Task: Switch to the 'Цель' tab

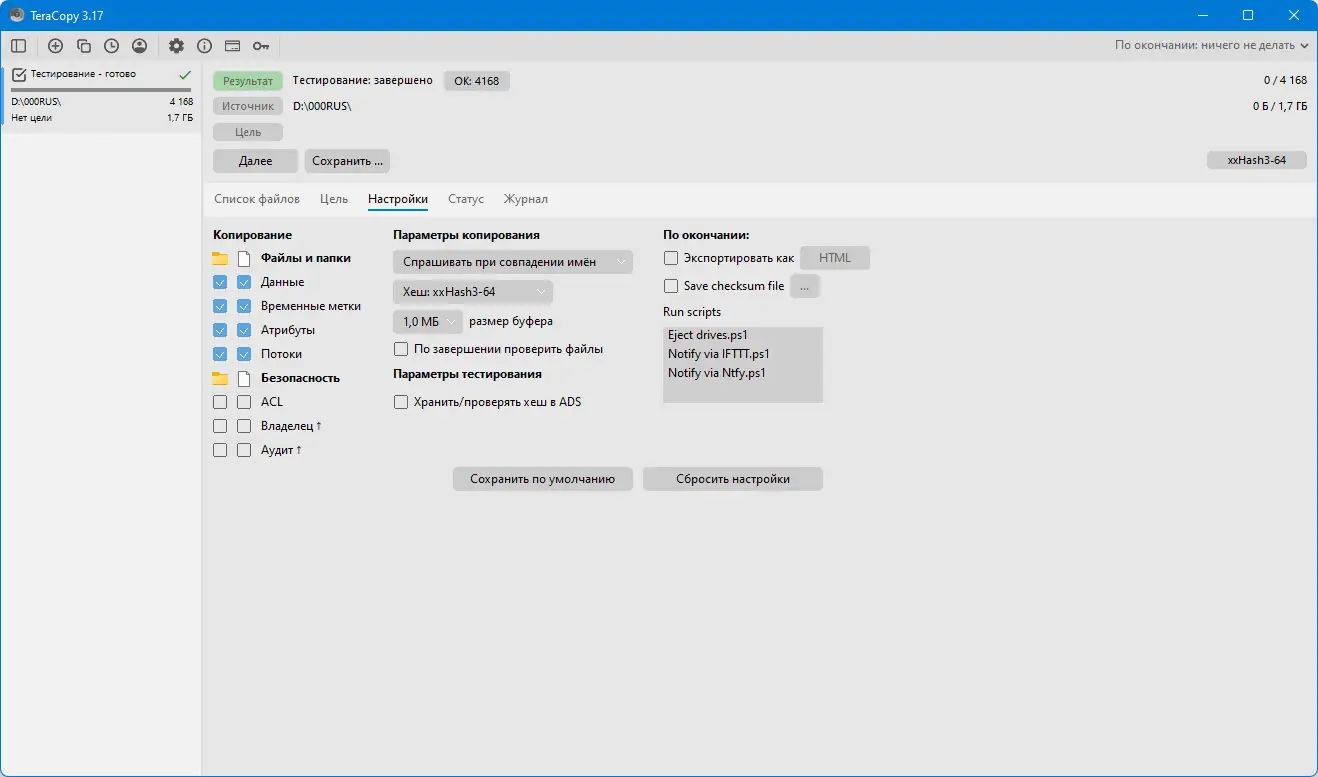Action: click(x=334, y=199)
